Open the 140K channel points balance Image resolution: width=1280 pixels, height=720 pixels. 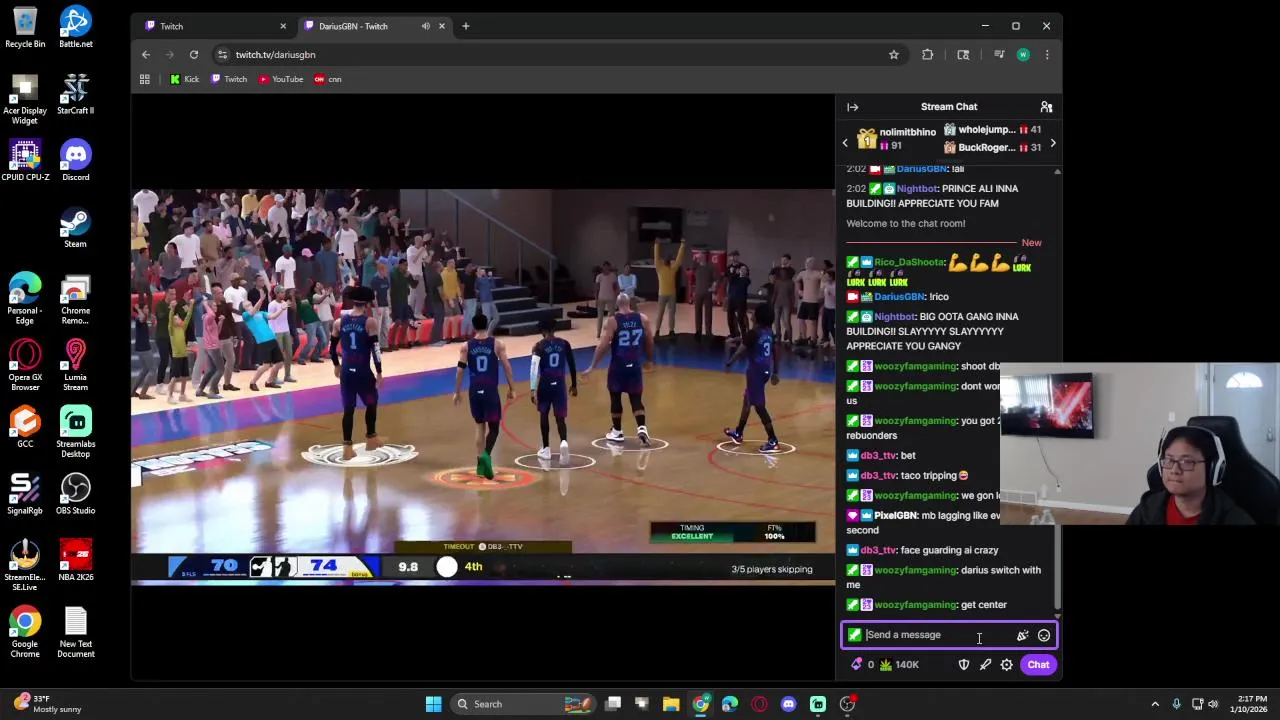tap(899, 664)
